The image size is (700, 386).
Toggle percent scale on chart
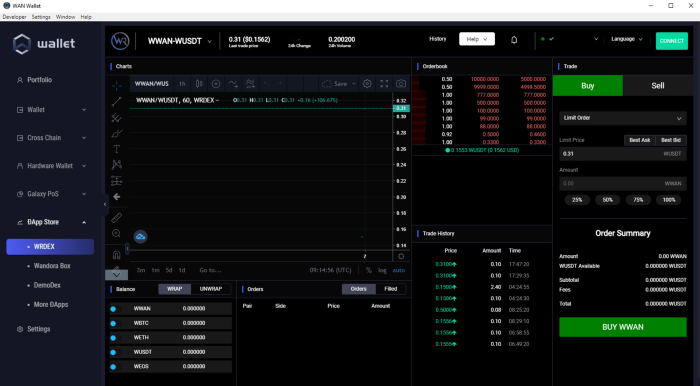pos(368,270)
